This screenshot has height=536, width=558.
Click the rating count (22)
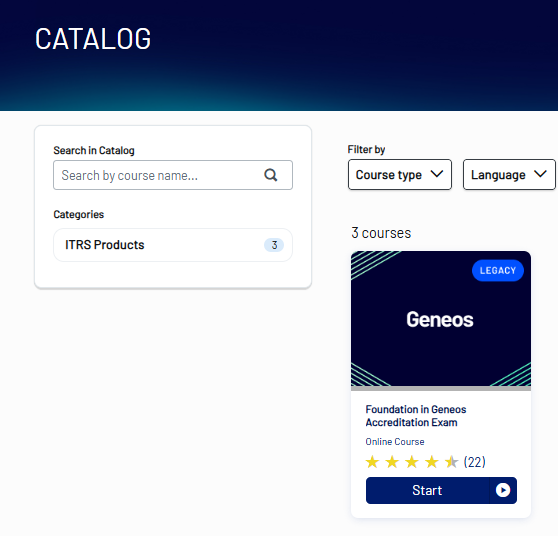[474, 462]
